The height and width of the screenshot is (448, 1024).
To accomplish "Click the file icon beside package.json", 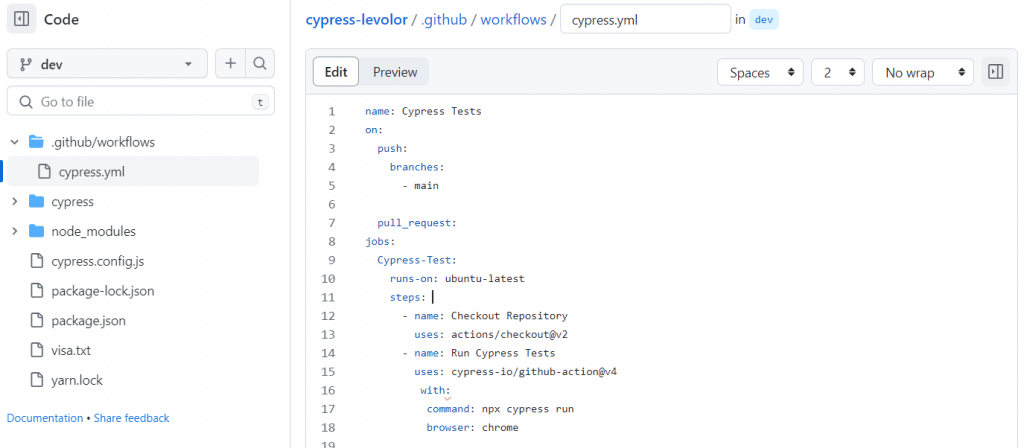I will pyautogui.click(x=37, y=321).
